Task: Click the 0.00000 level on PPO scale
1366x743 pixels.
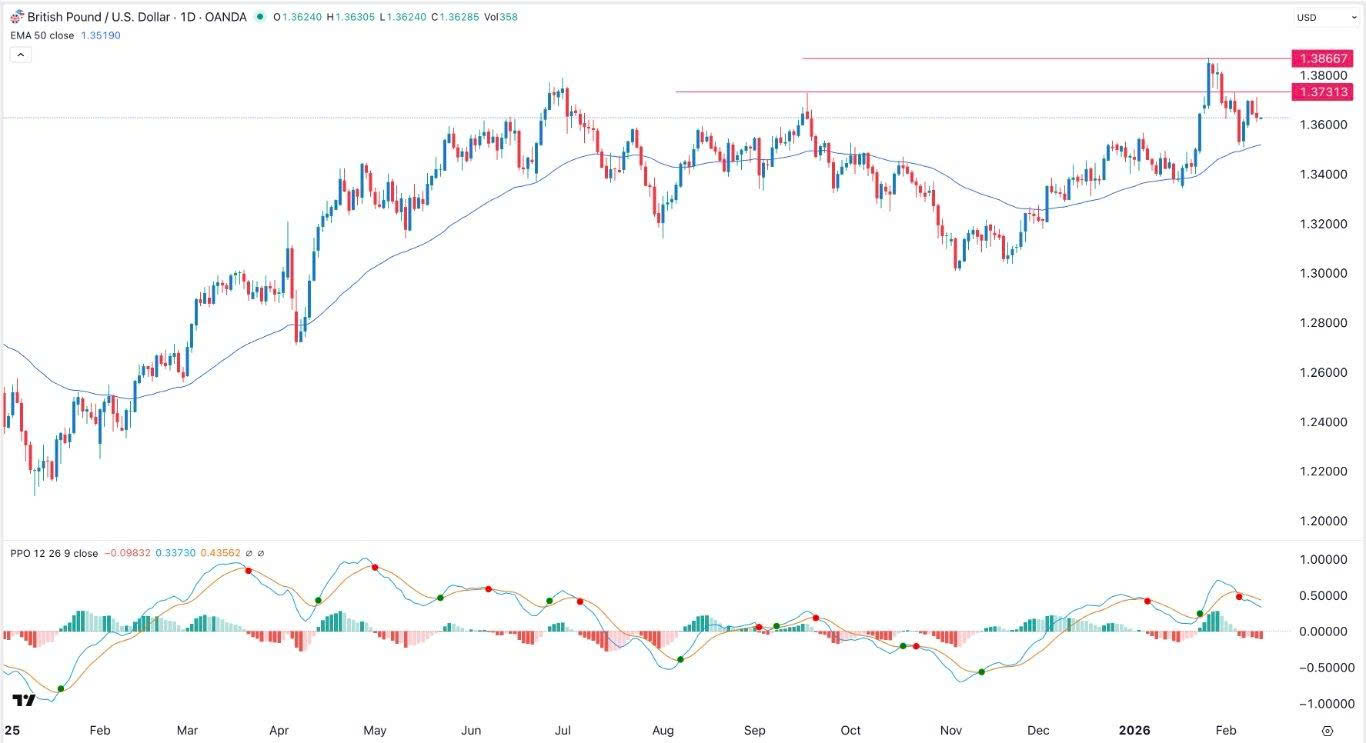Action: click(x=1321, y=631)
